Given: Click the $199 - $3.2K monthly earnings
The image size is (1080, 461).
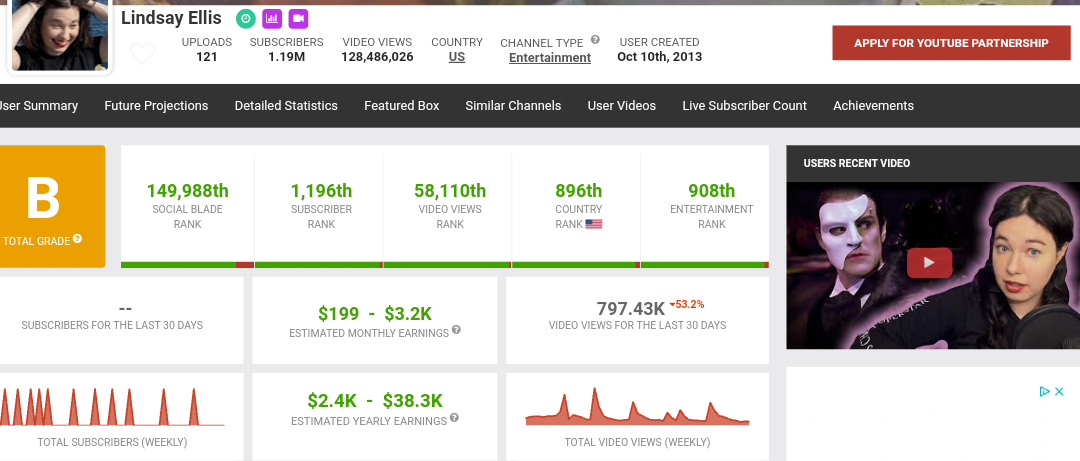Looking at the screenshot, I should [x=375, y=314].
